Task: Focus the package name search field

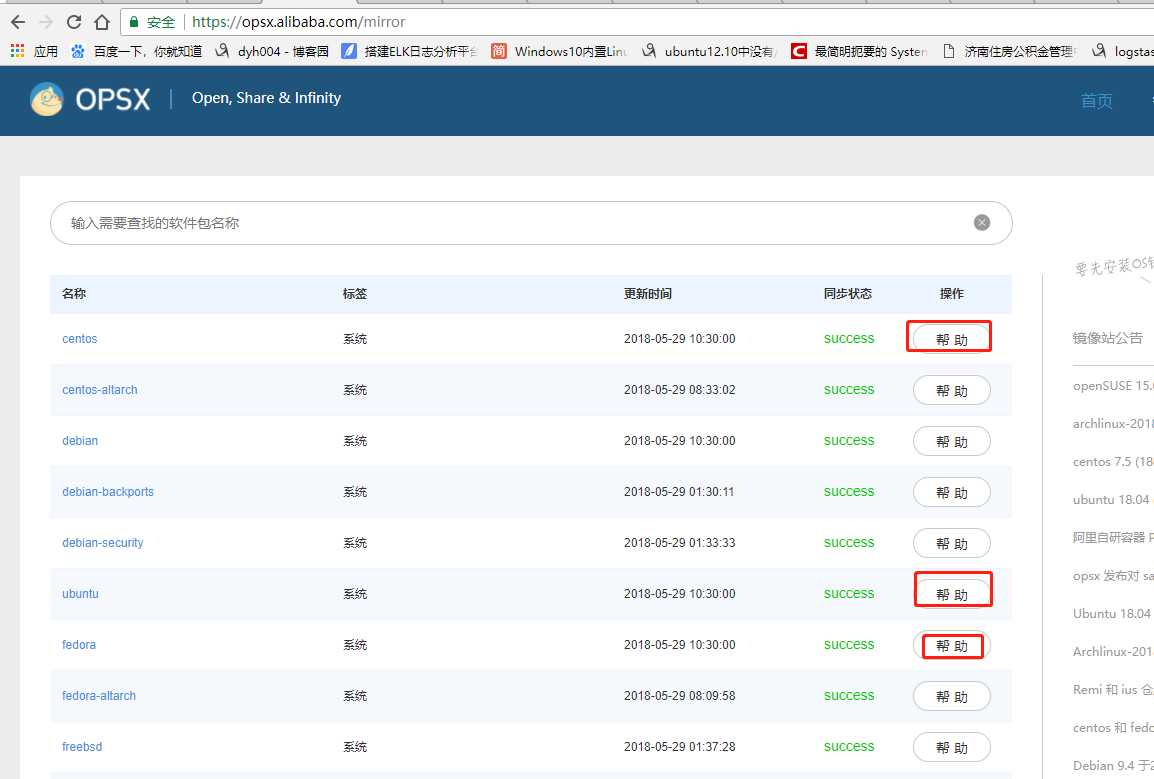Action: pyautogui.click(x=531, y=223)
